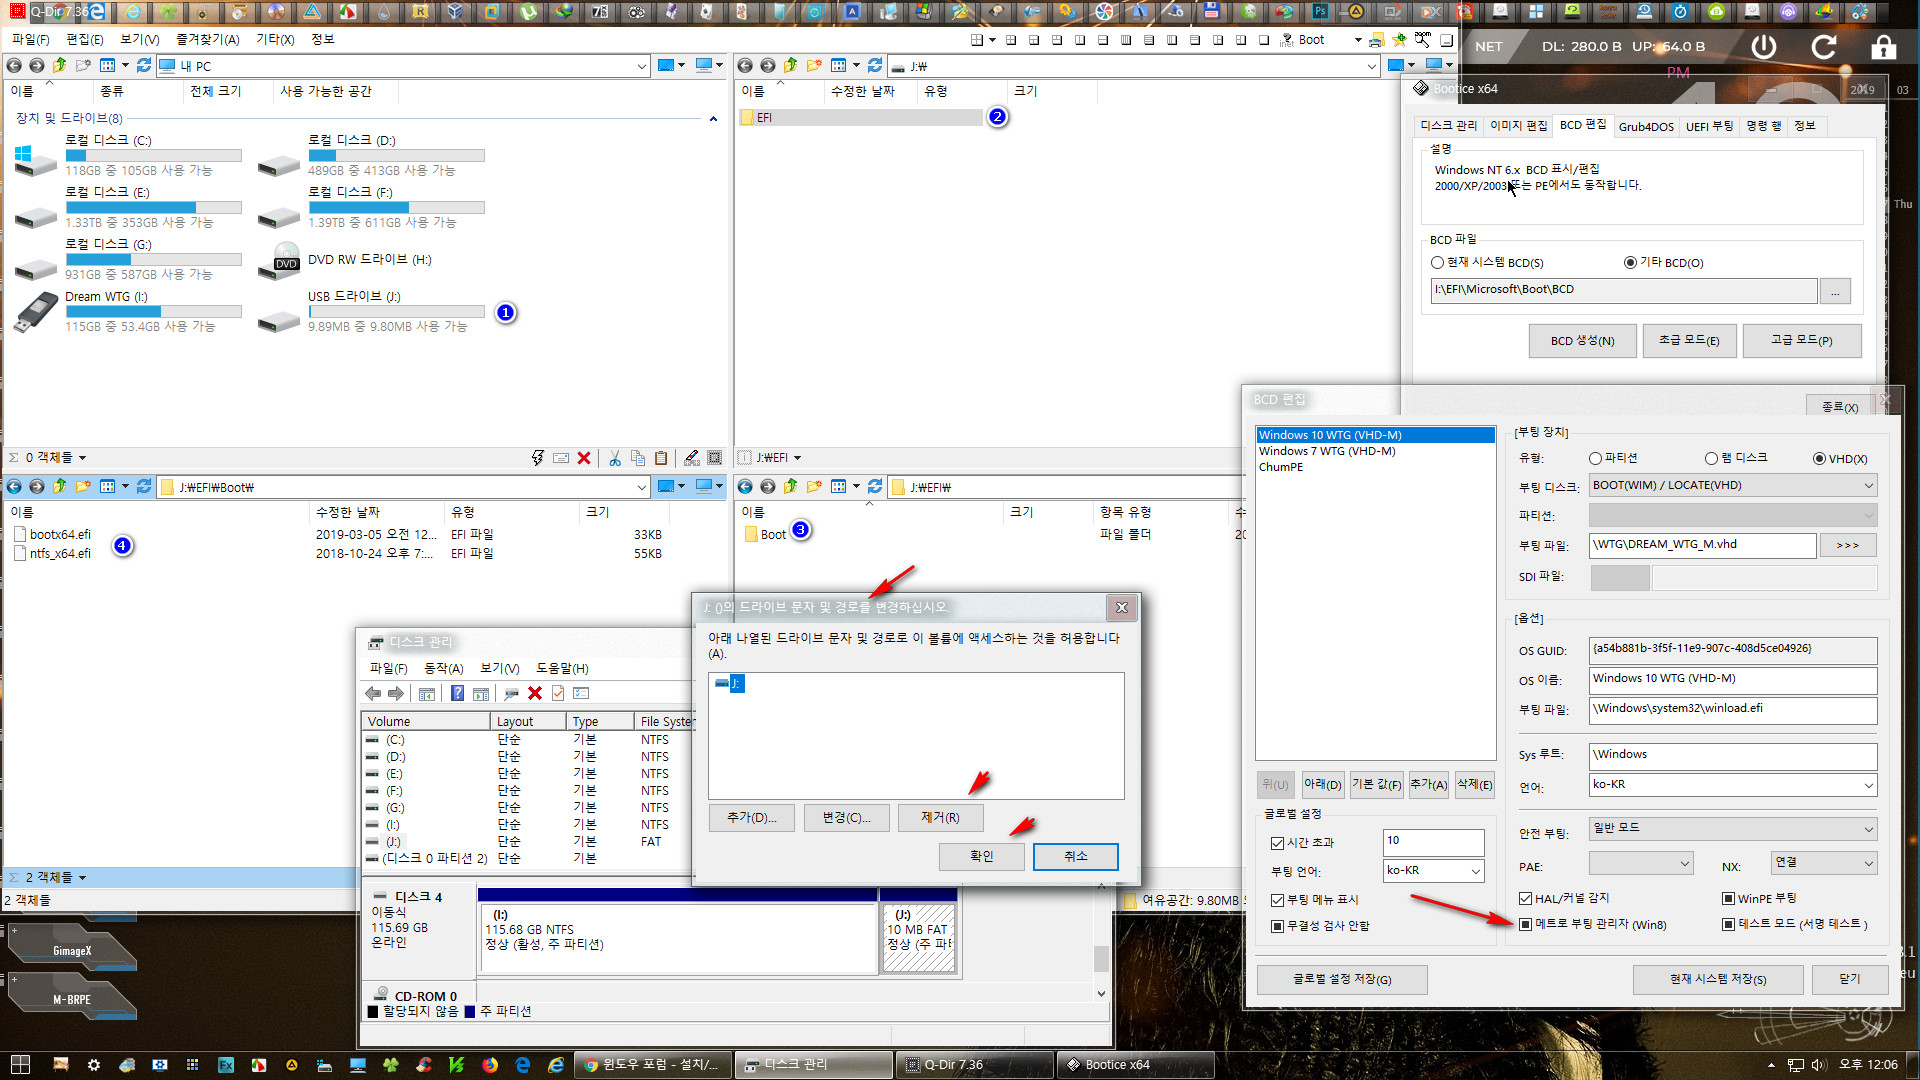The width and height of the screenshot is (1920, 1080).
Task: Expand the J:\EFI\Boot\ address bar dropdown
Action: pyautogui.click(x=641, y=487)
